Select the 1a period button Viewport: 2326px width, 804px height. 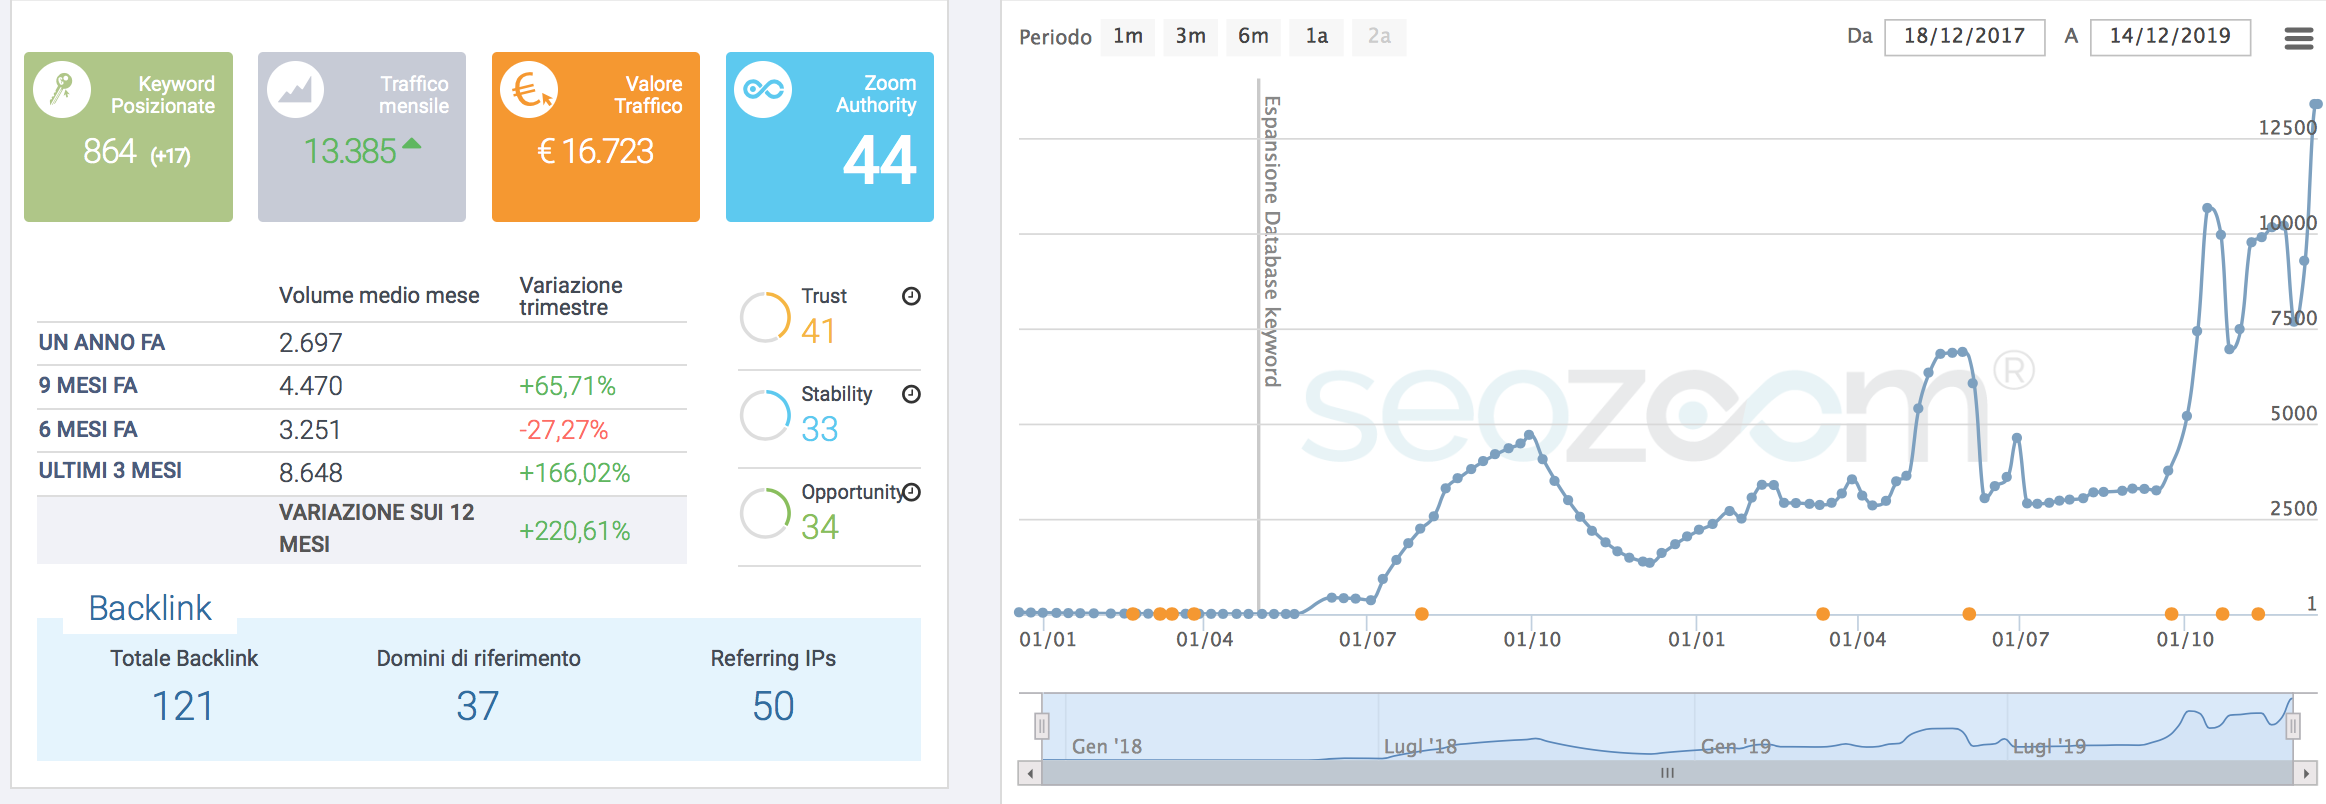pos(1316,37)
